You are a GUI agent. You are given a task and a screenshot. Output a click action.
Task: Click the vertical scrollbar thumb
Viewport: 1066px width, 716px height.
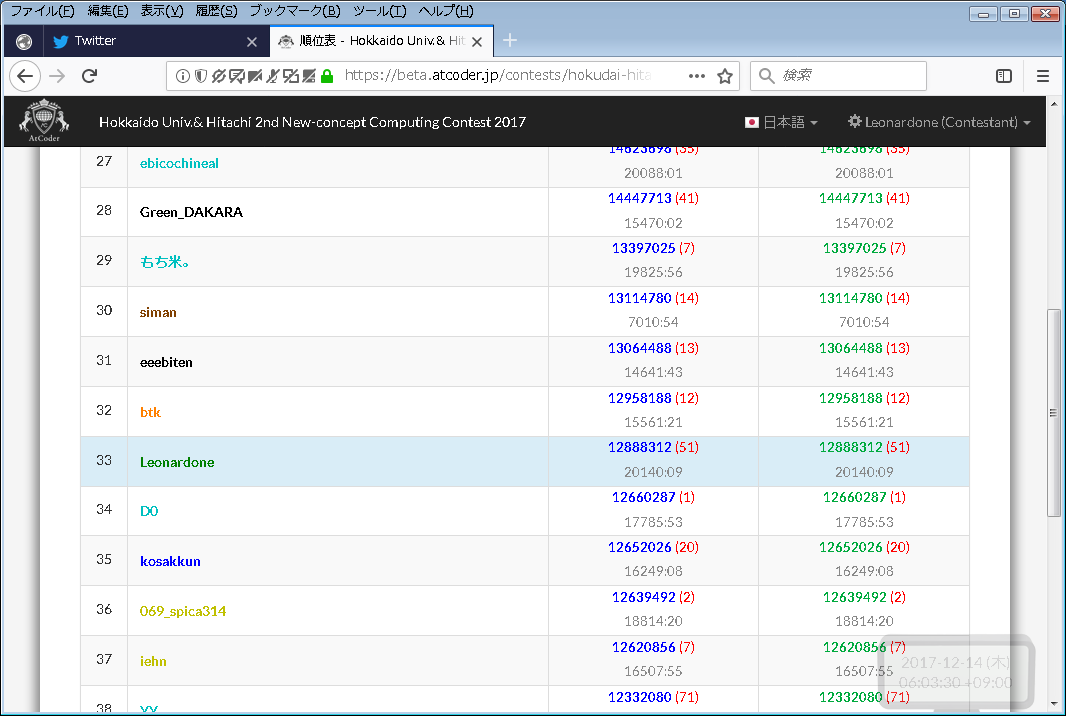tap(1053, 413)
